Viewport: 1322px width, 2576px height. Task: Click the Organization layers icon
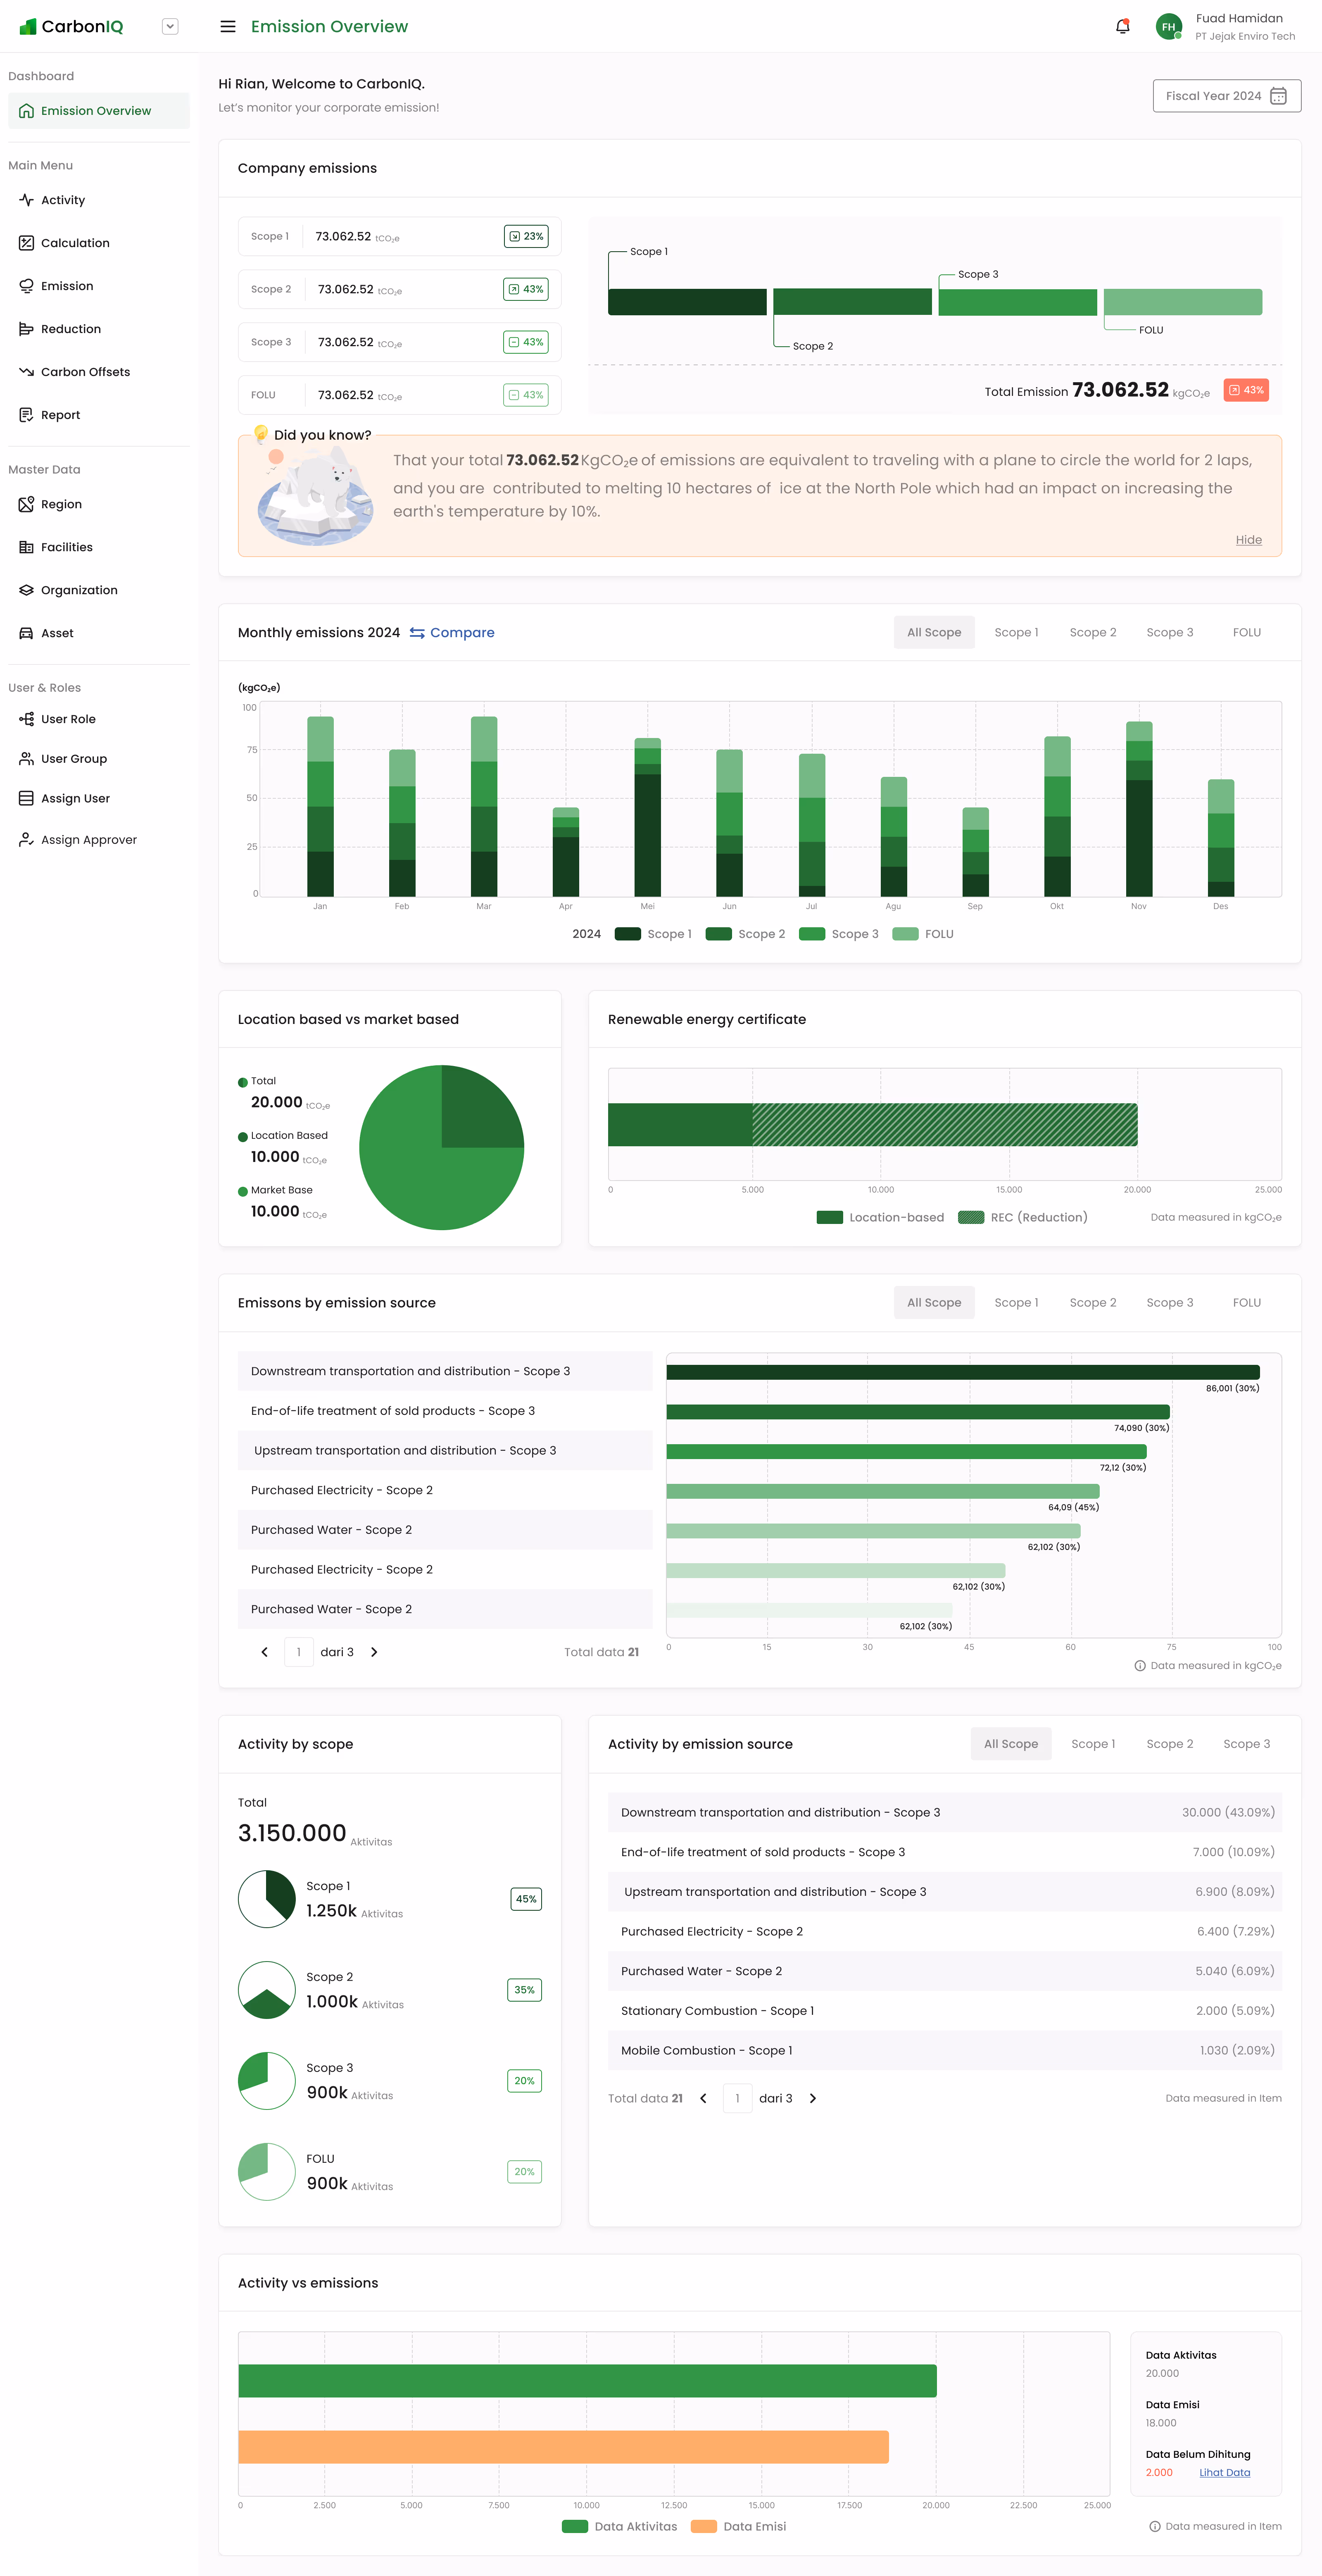click(26, 590)
